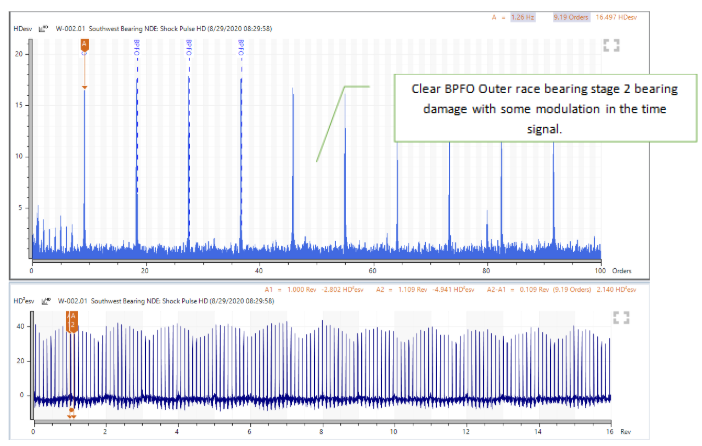The height and width of the screenshot is (446, 702).
Task: Click orange cursor triangles on Rev axis
Action: click(x=72, y=411)
